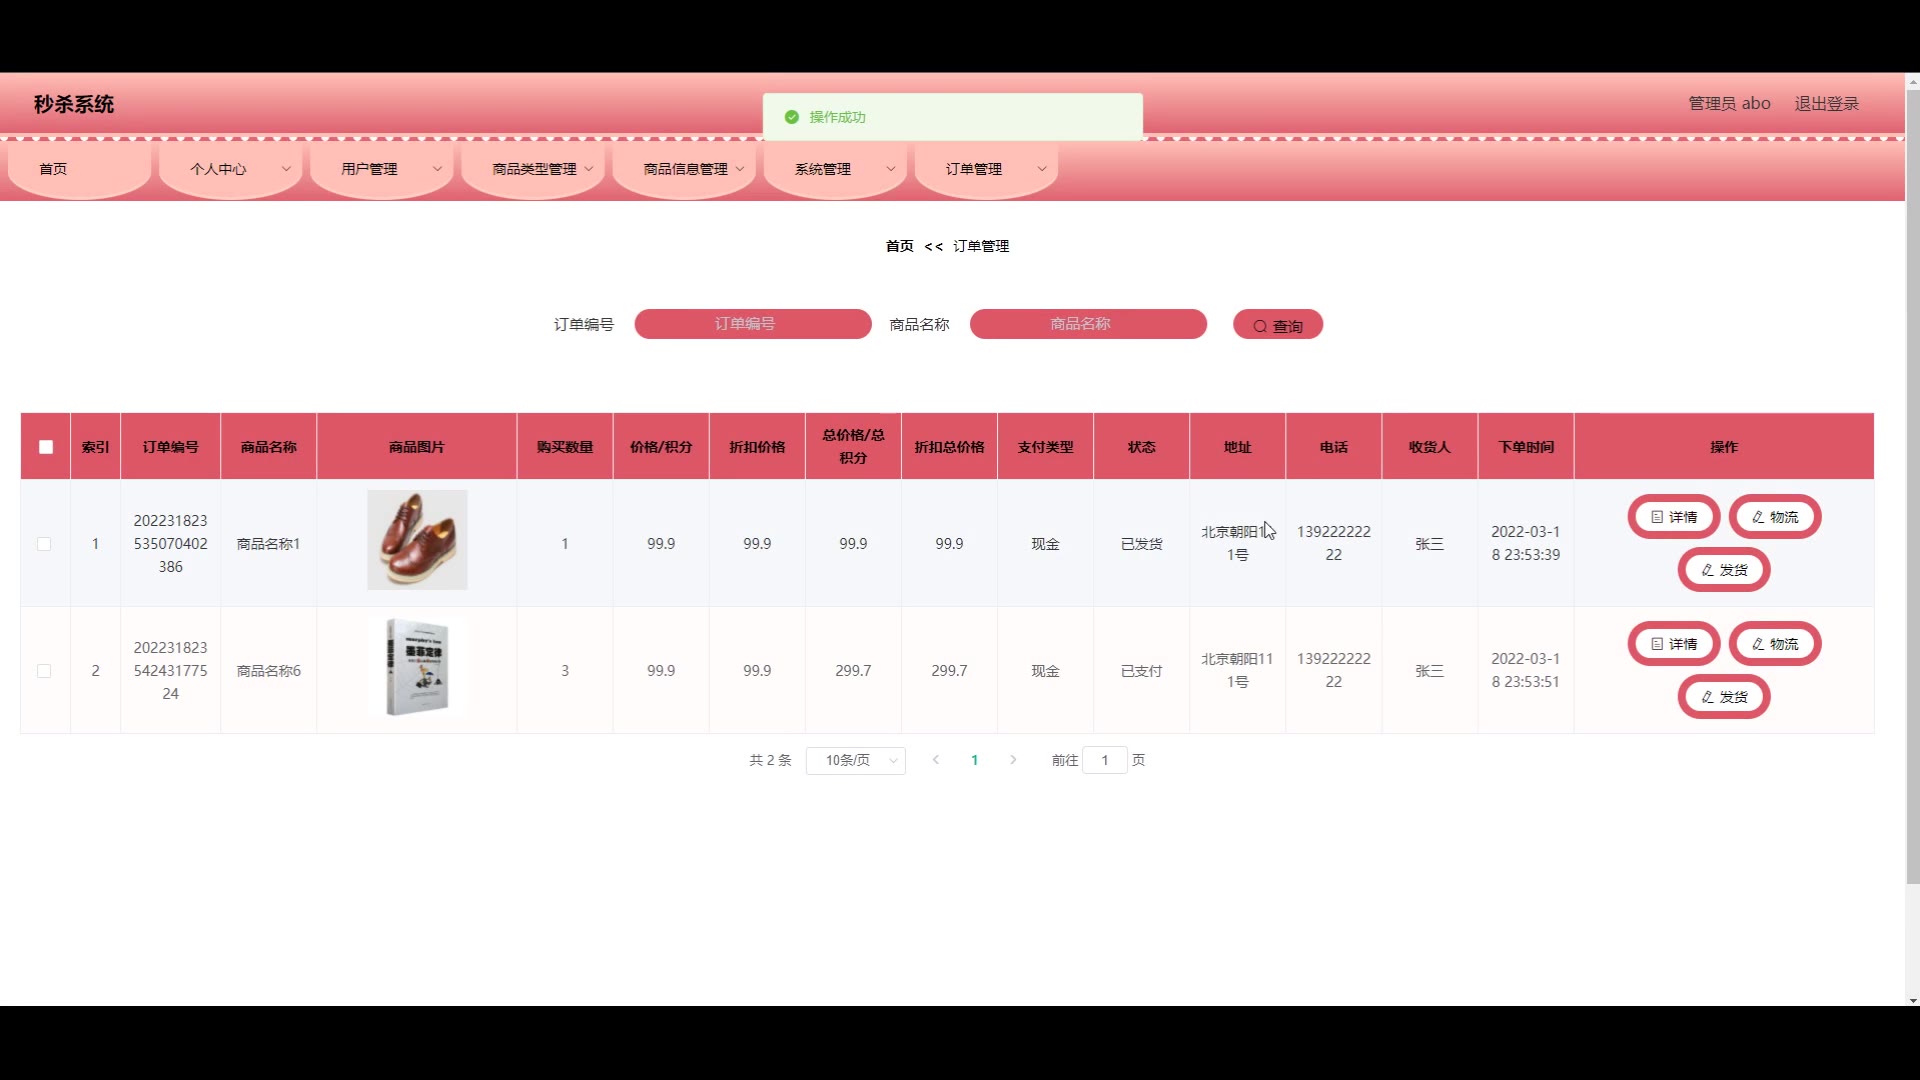1920x1080 pixels.
Task: Click 发货 for the first order
Action: 1723,570
